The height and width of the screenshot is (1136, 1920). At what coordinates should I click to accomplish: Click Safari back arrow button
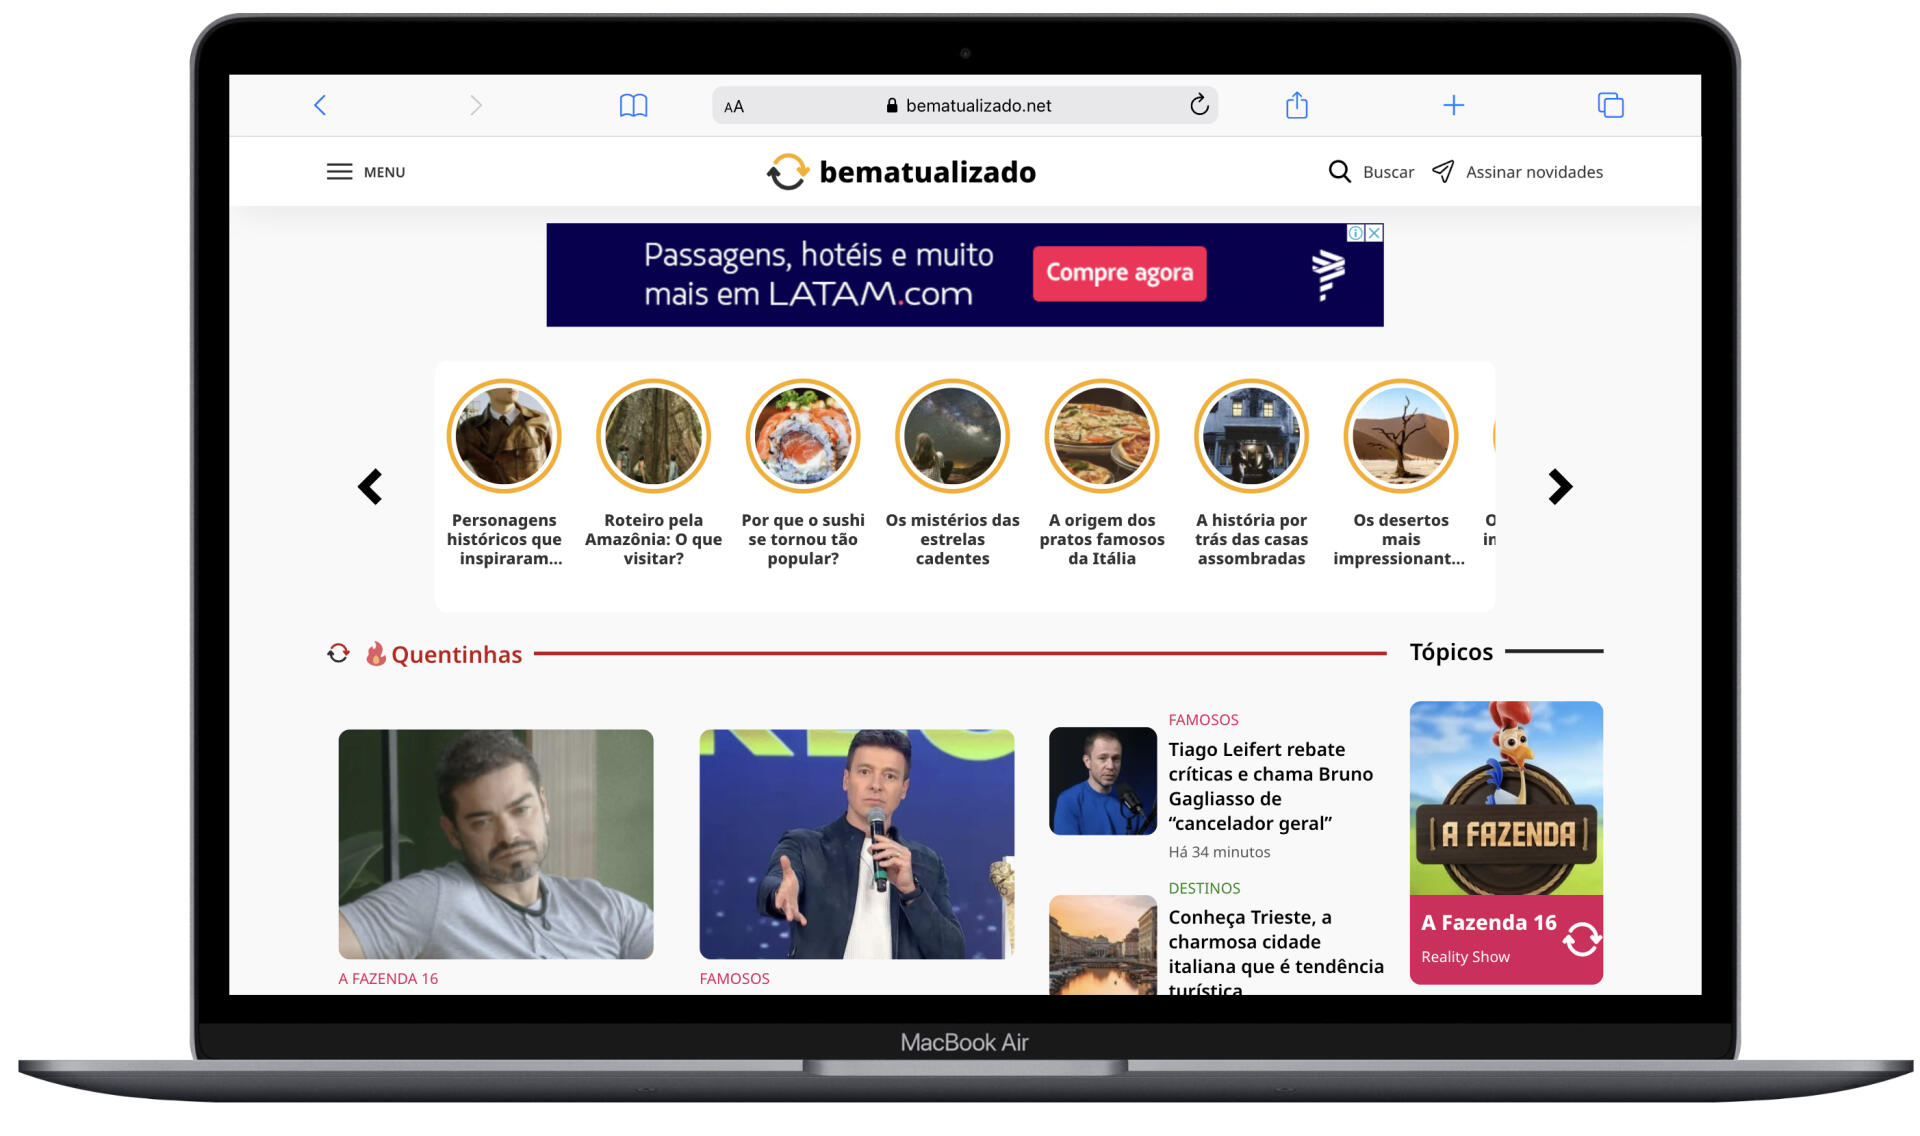320,105
